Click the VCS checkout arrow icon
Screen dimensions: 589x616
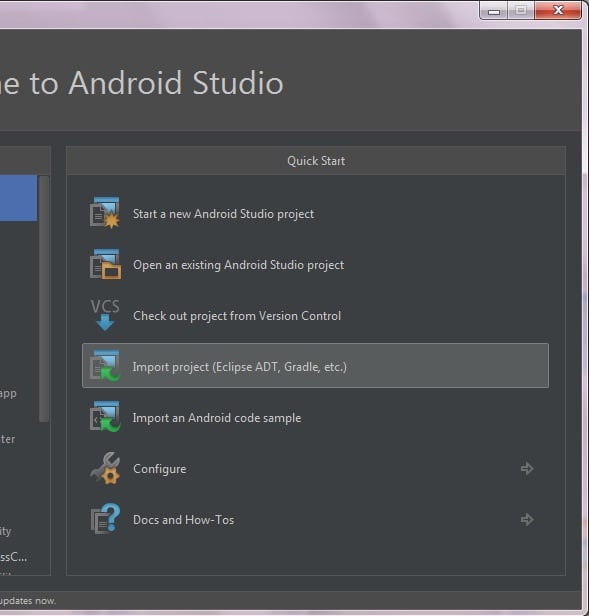coord(105,315)
